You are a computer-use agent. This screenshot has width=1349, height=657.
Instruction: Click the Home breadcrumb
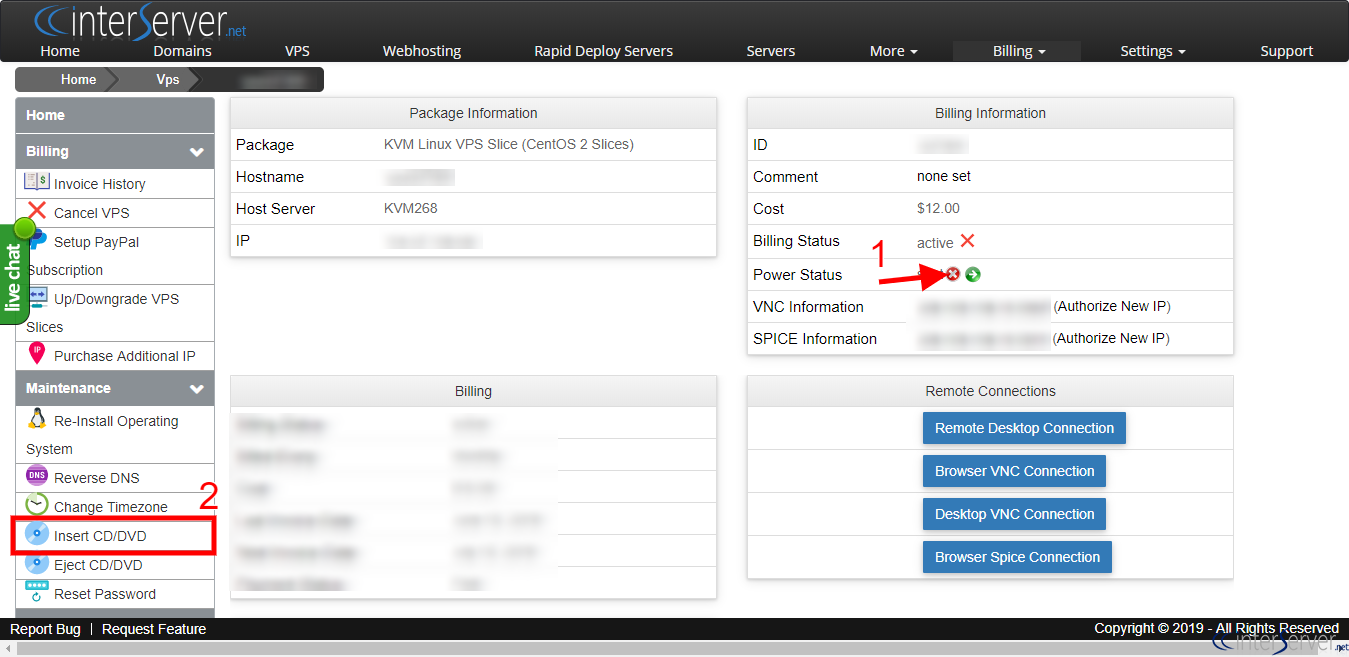click(78, 79)
